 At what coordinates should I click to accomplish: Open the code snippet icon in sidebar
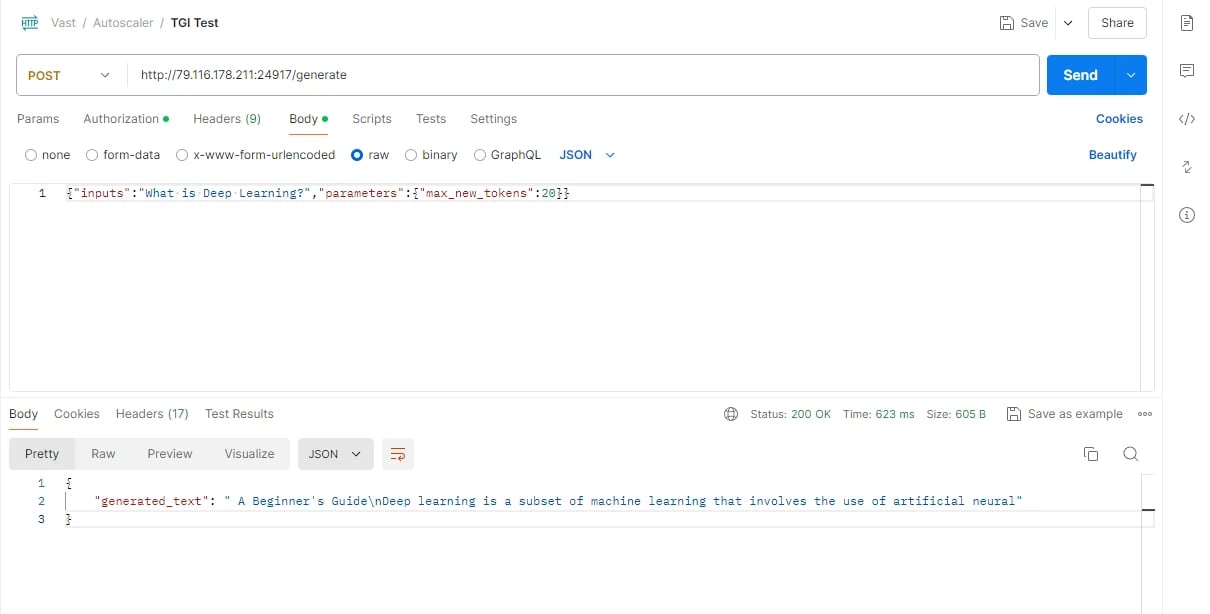[1187, 119]
